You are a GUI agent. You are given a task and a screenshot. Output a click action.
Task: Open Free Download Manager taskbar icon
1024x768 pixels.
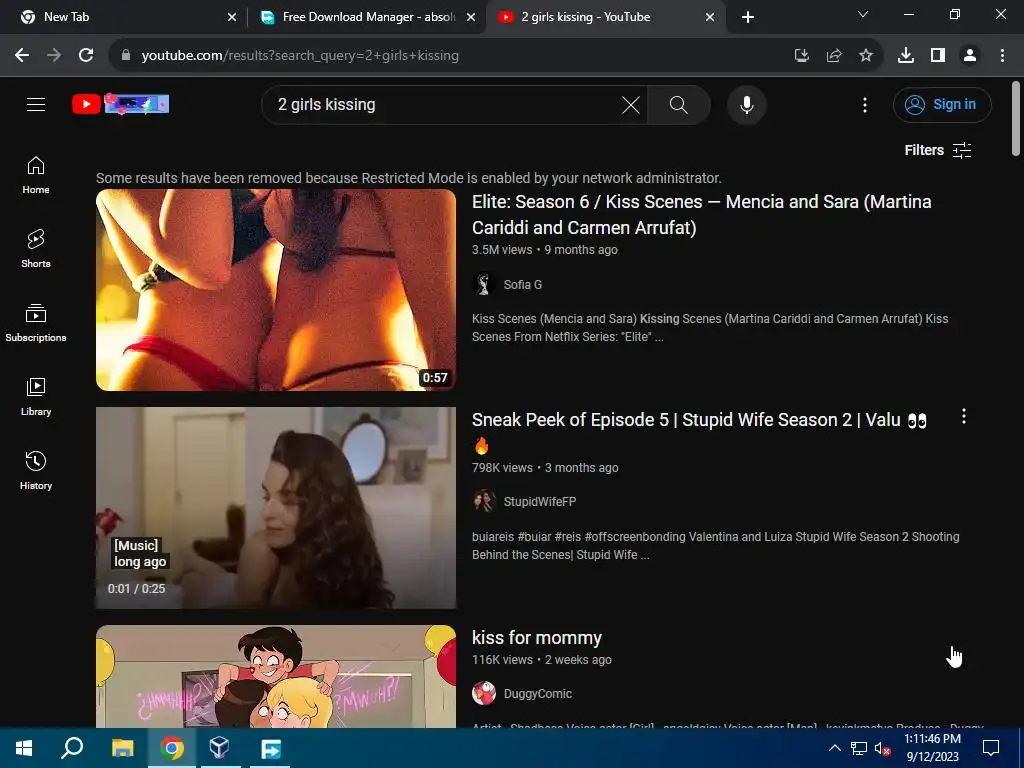270,748
